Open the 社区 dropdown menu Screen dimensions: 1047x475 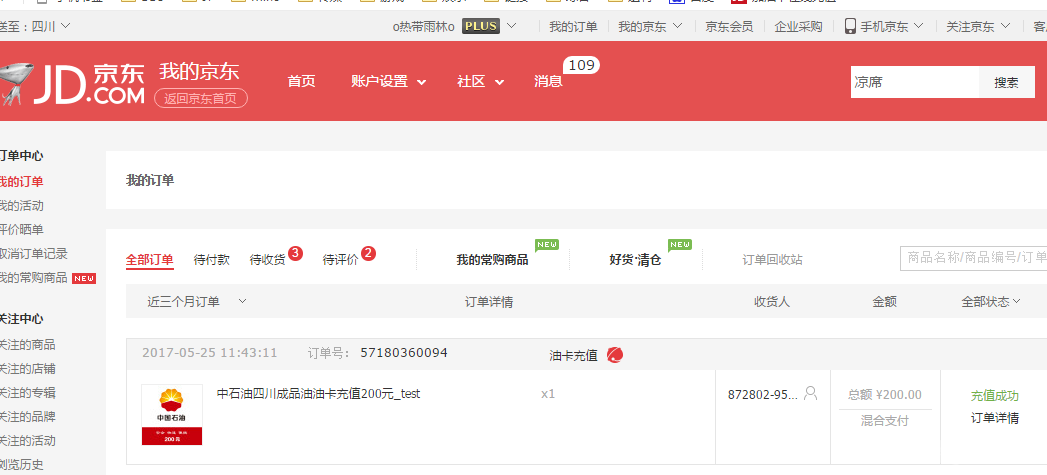480,82
